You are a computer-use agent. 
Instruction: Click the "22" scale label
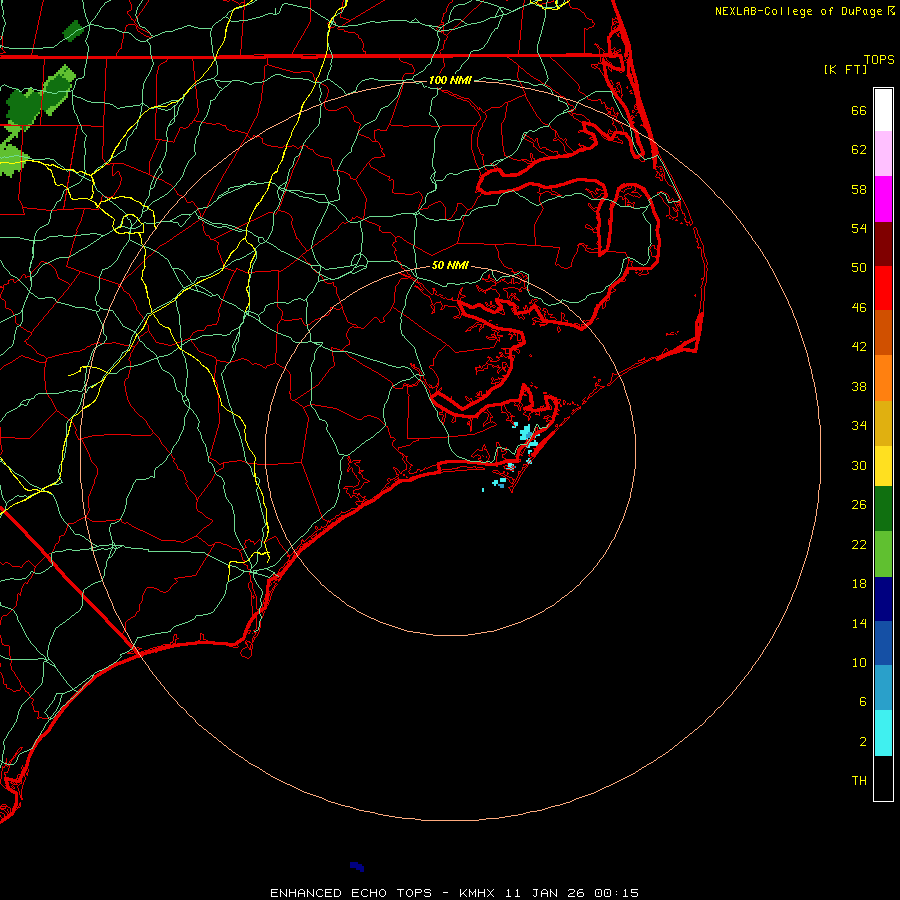pos(859,544)
